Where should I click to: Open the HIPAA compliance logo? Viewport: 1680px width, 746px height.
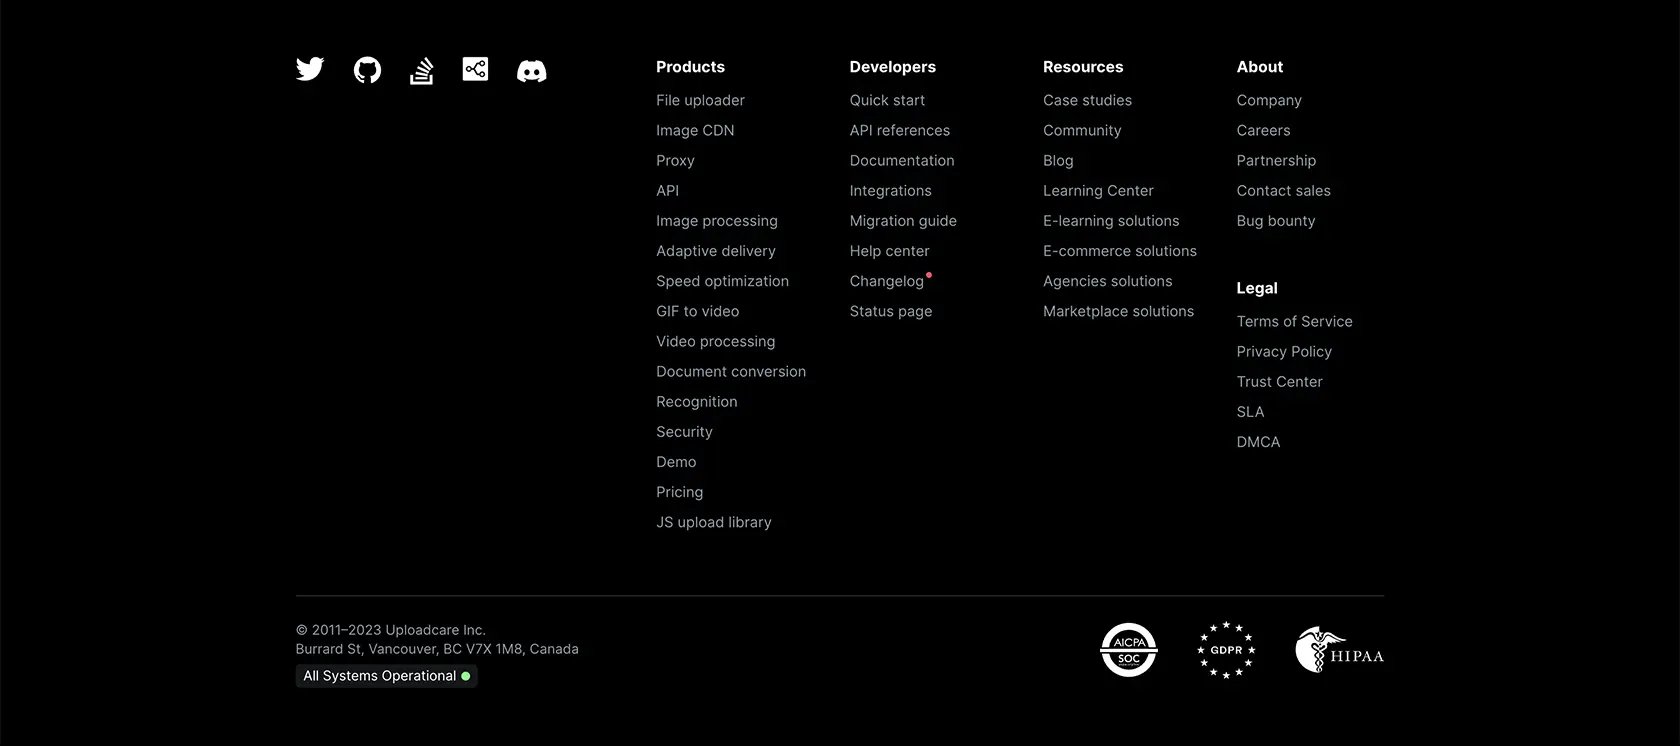coord(1340,650)
